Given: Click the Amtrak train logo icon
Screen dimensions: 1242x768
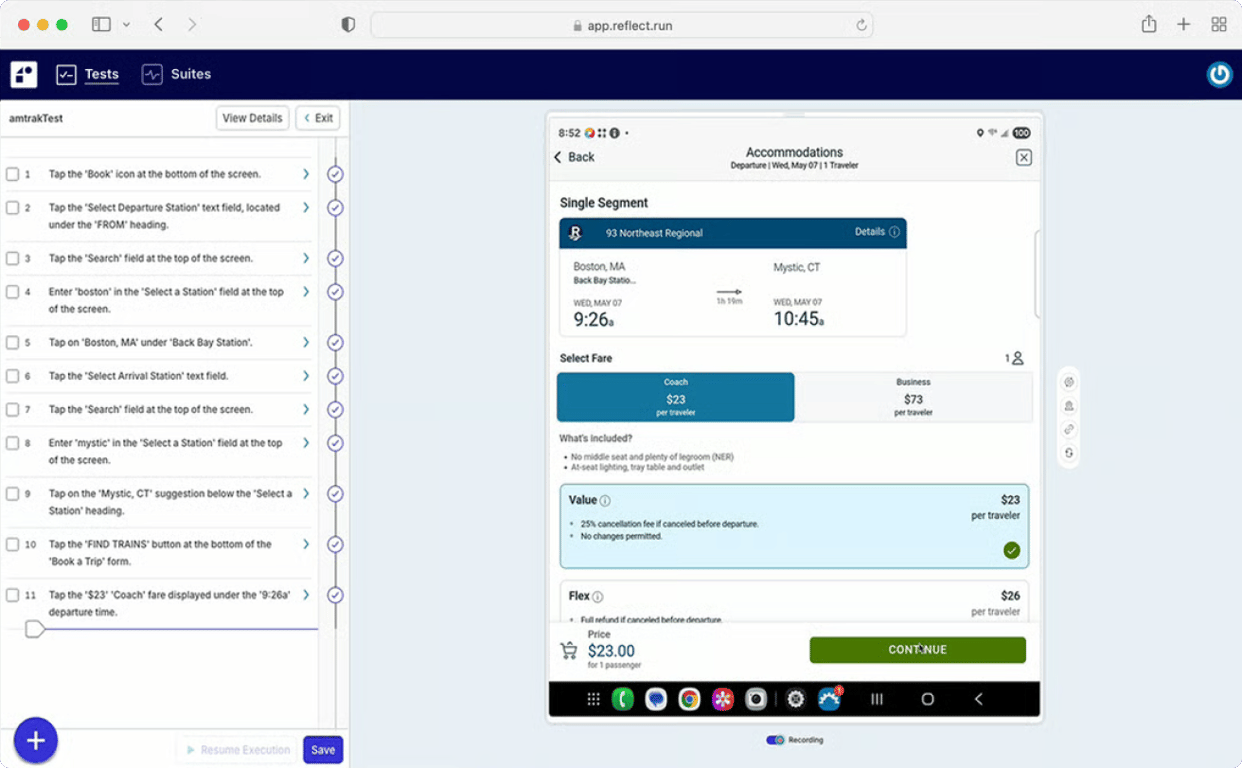Looking at the screenshot, I should [x=576, y=233].
